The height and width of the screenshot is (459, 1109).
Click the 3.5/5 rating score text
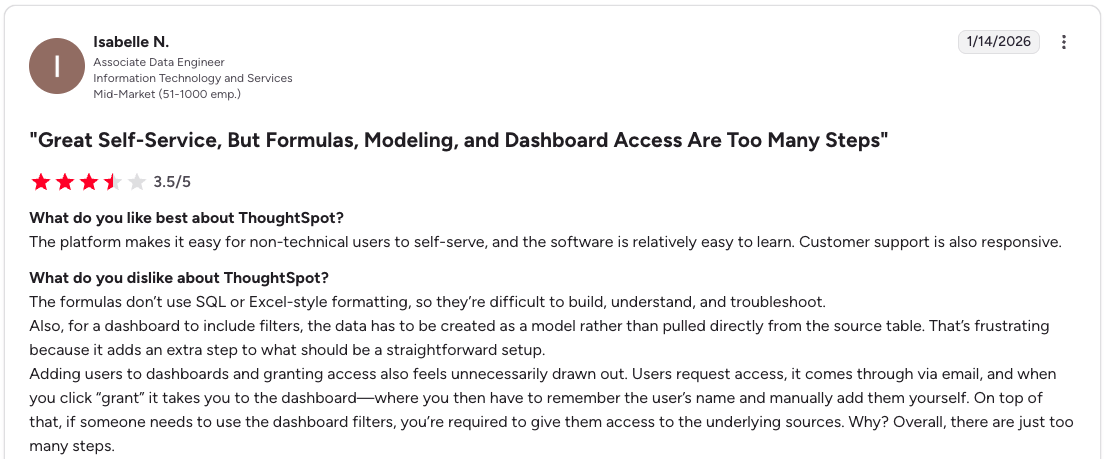click(172, 182)
